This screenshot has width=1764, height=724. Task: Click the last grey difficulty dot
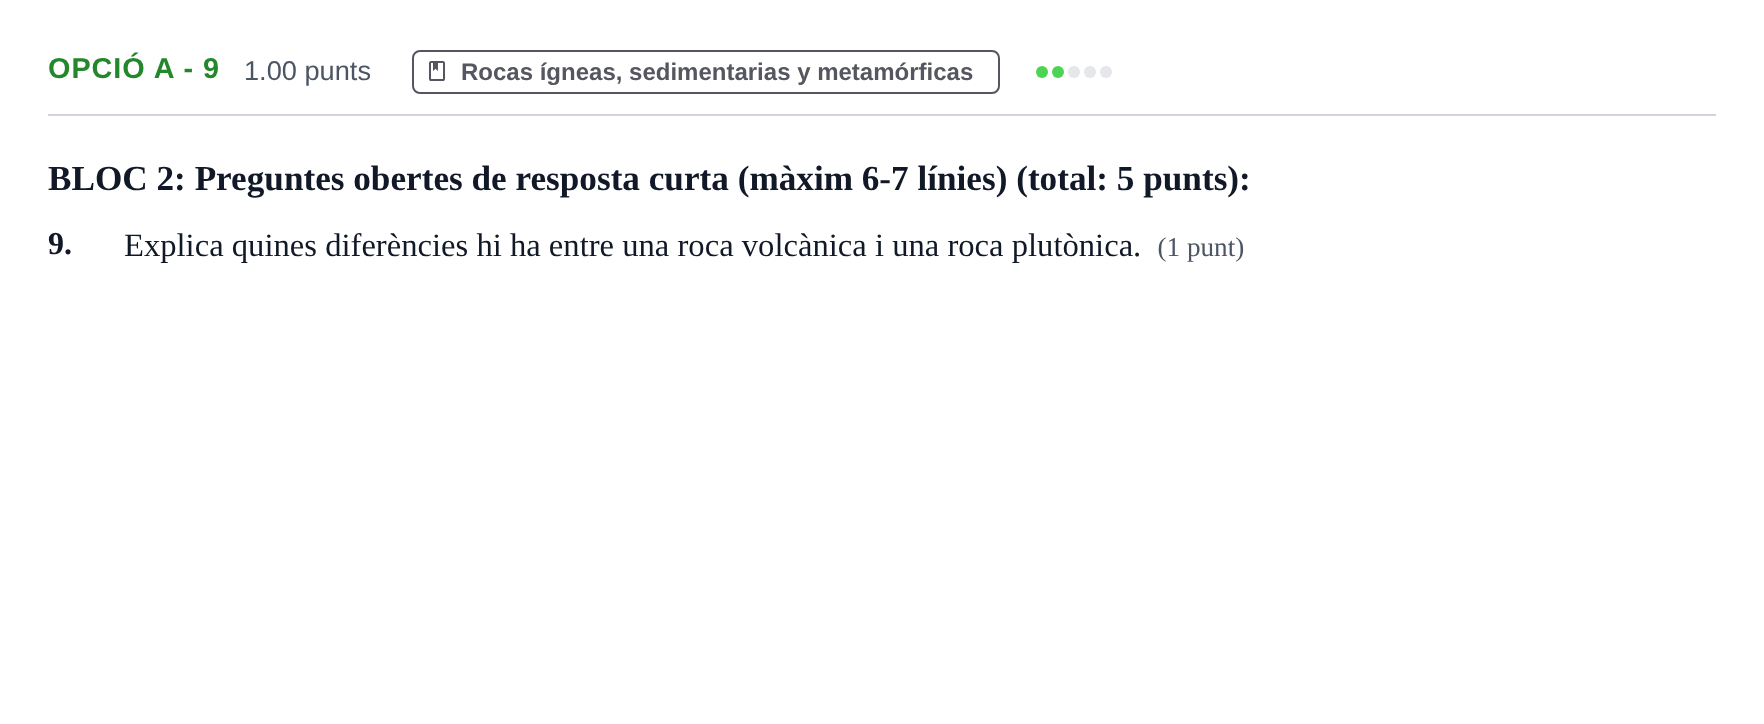click(1106, 72)
